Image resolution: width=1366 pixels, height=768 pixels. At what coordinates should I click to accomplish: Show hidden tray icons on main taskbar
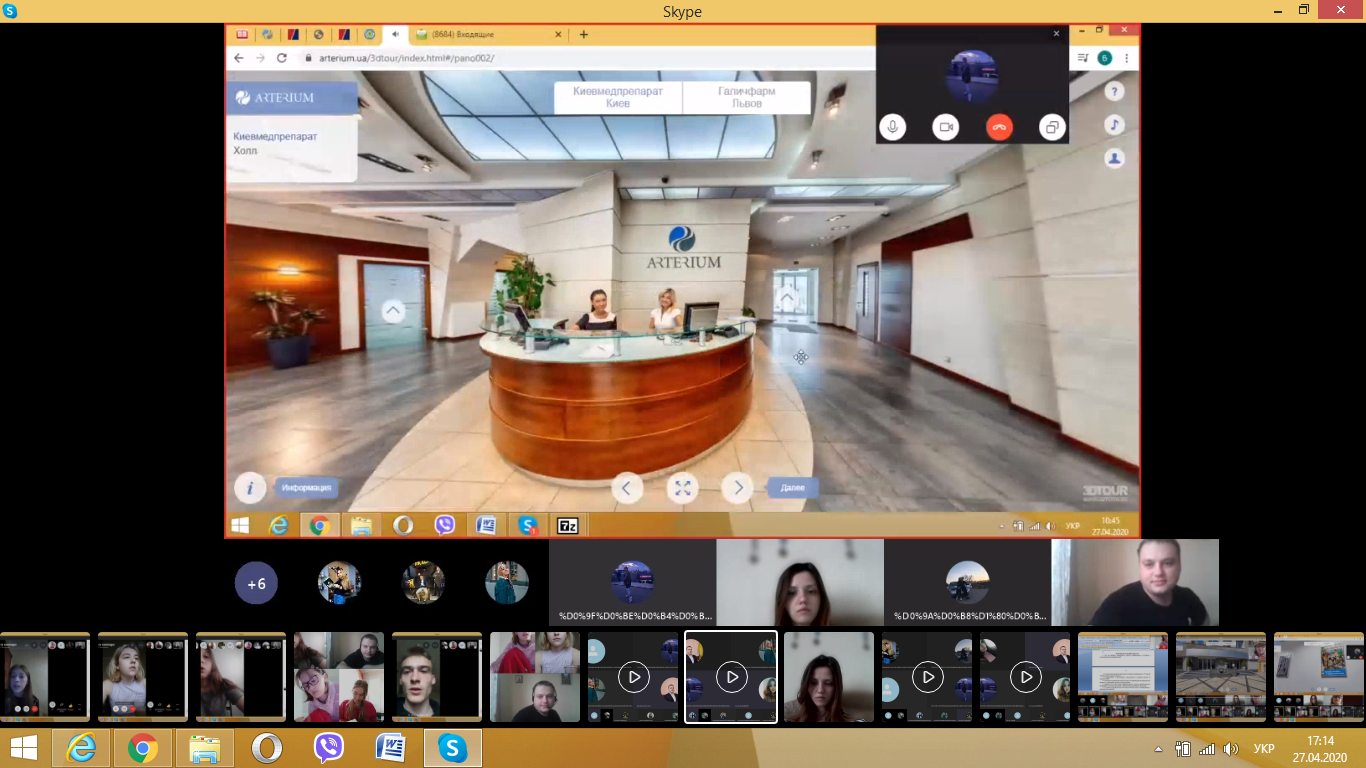coord(1159,749)
